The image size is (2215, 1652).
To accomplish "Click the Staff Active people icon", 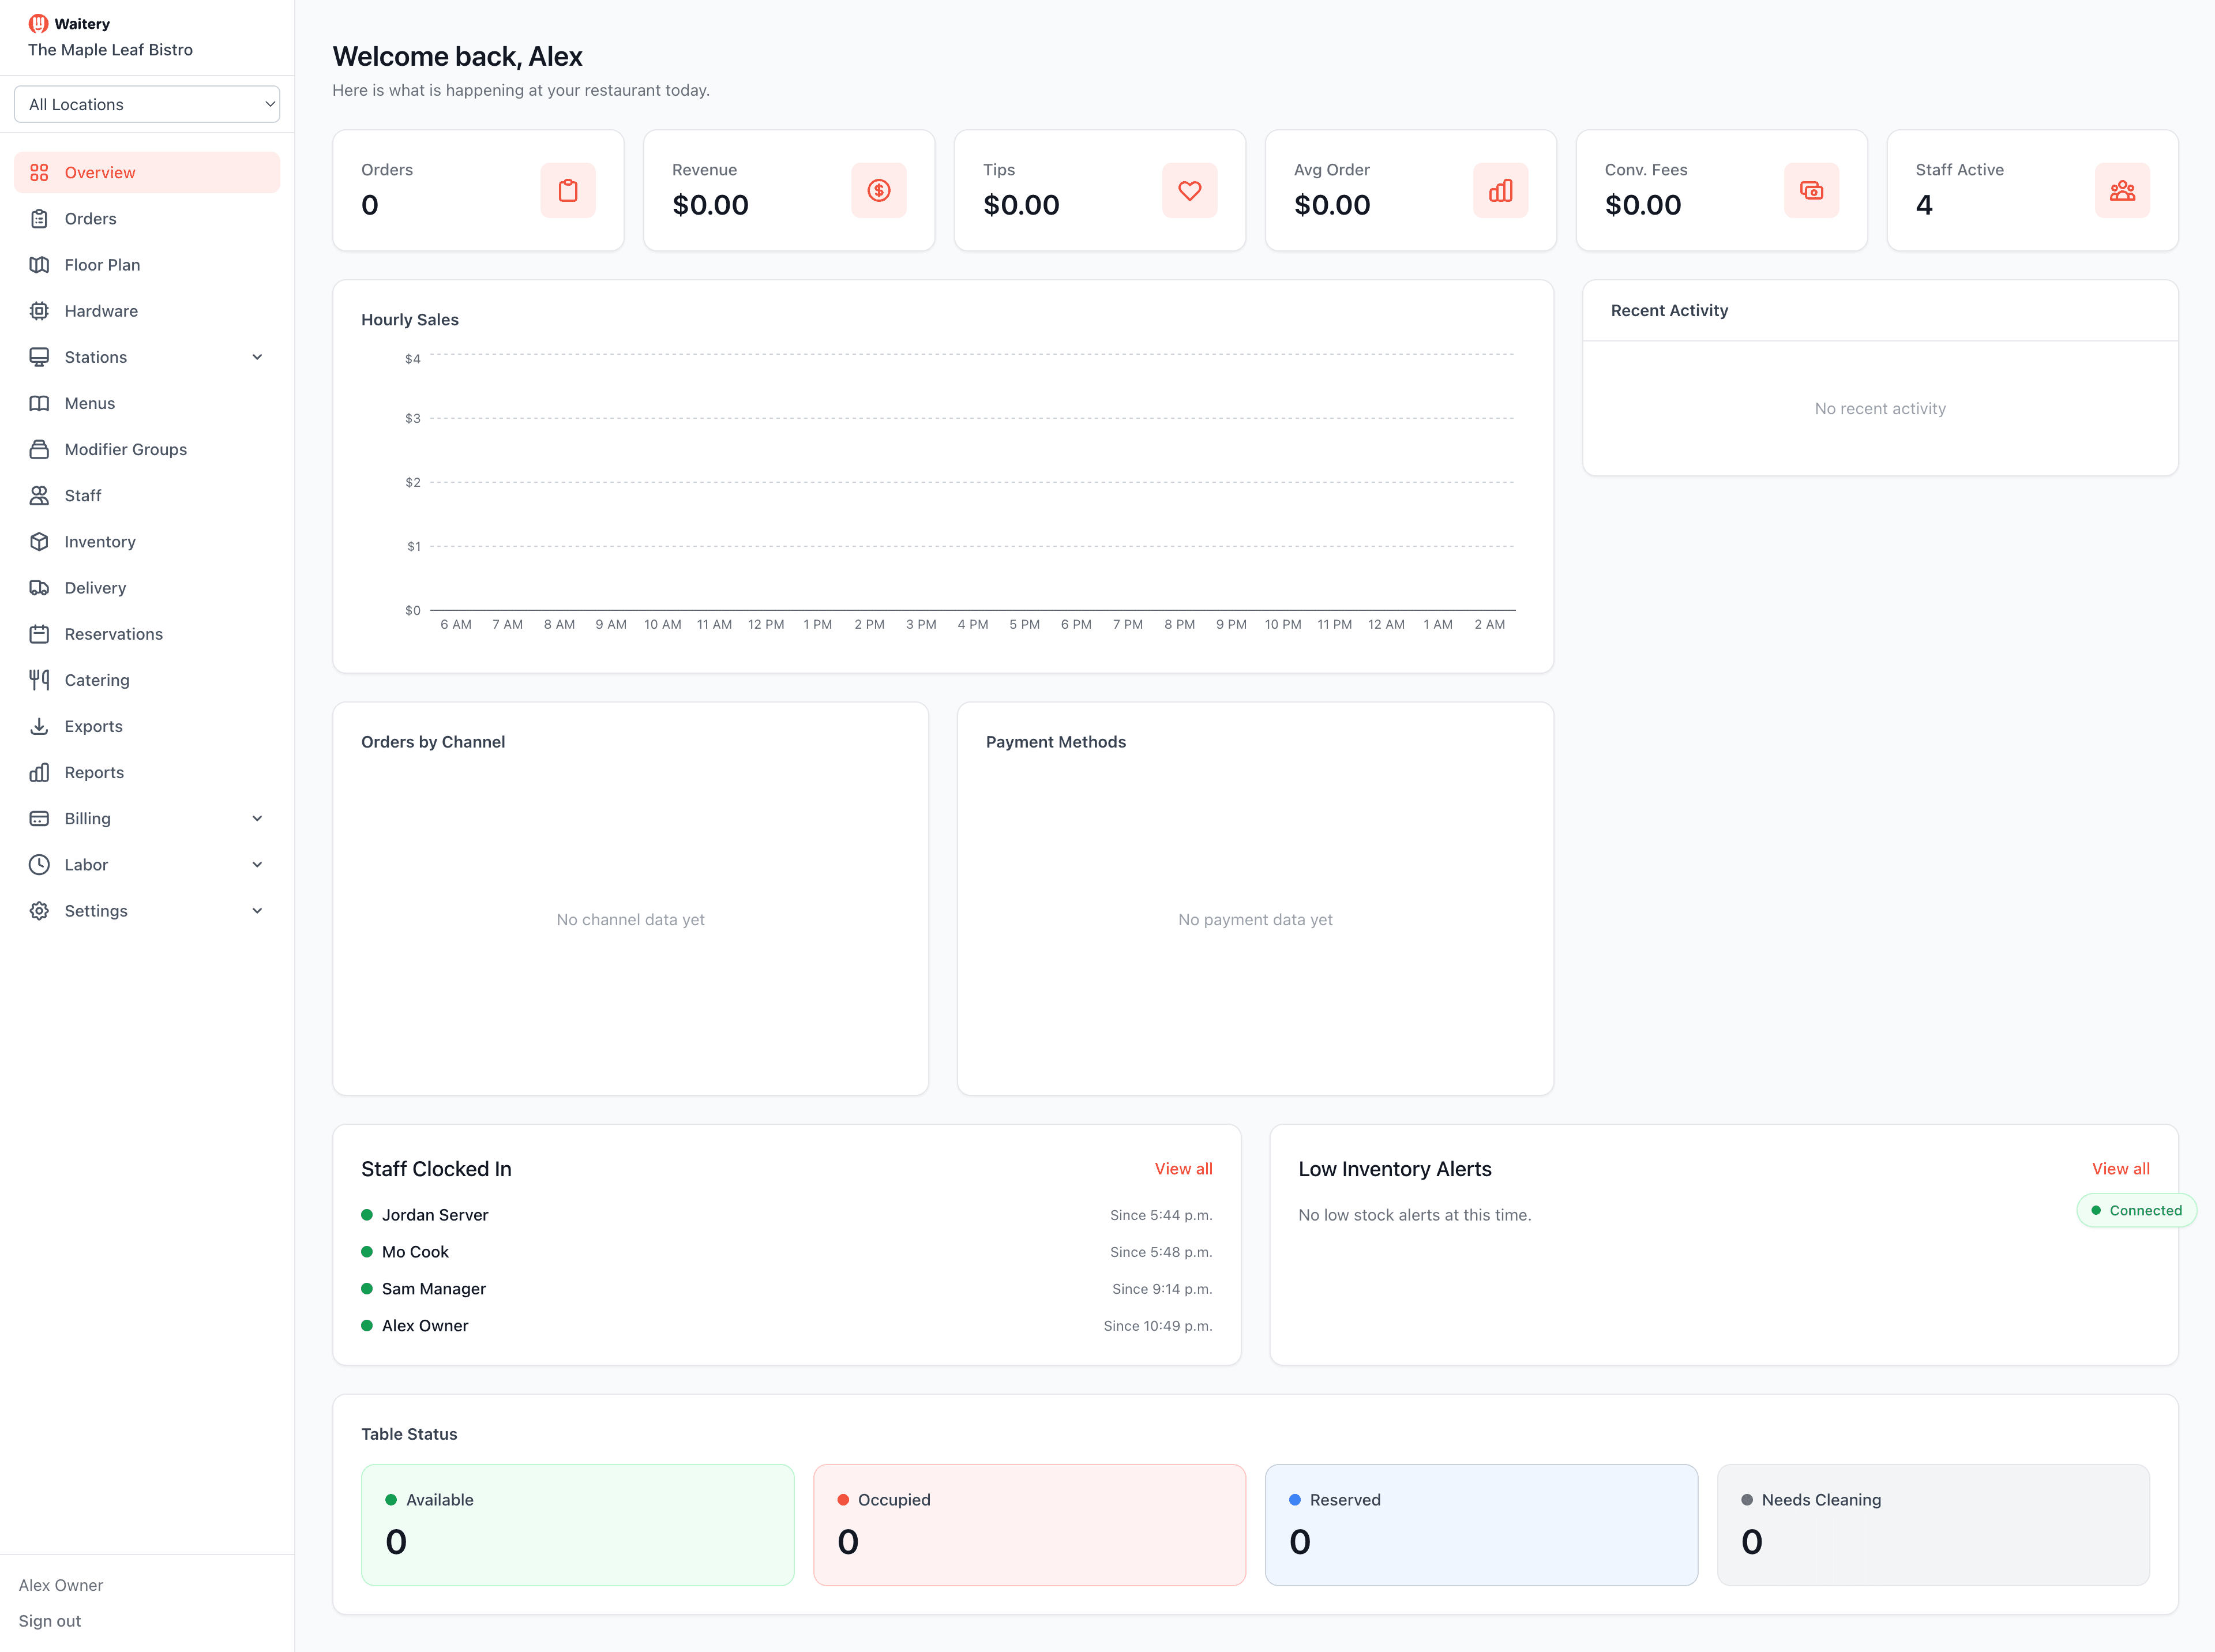I will click(x=2123, y=190).
